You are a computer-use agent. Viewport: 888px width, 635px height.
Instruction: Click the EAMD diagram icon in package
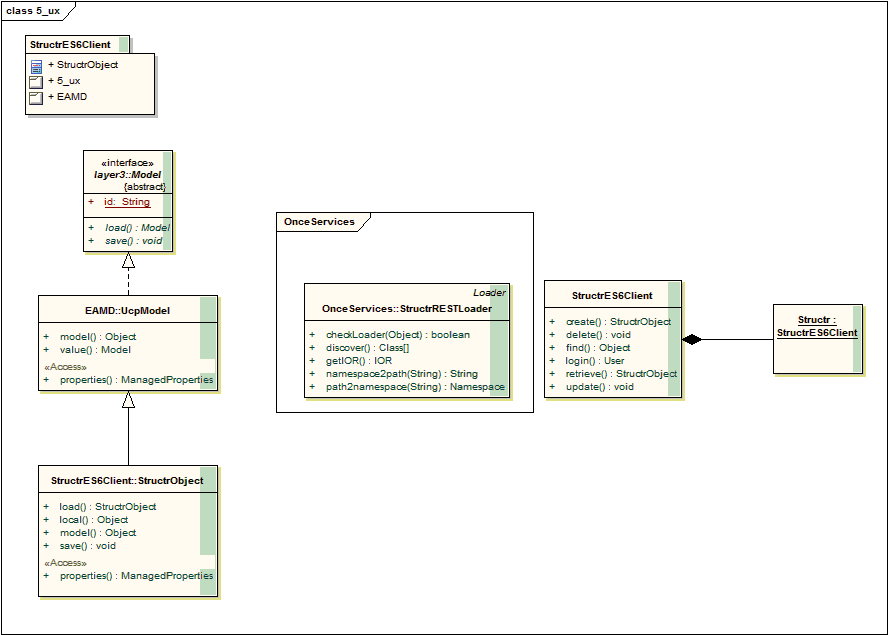pyautogui.click(x=36, y=97)
